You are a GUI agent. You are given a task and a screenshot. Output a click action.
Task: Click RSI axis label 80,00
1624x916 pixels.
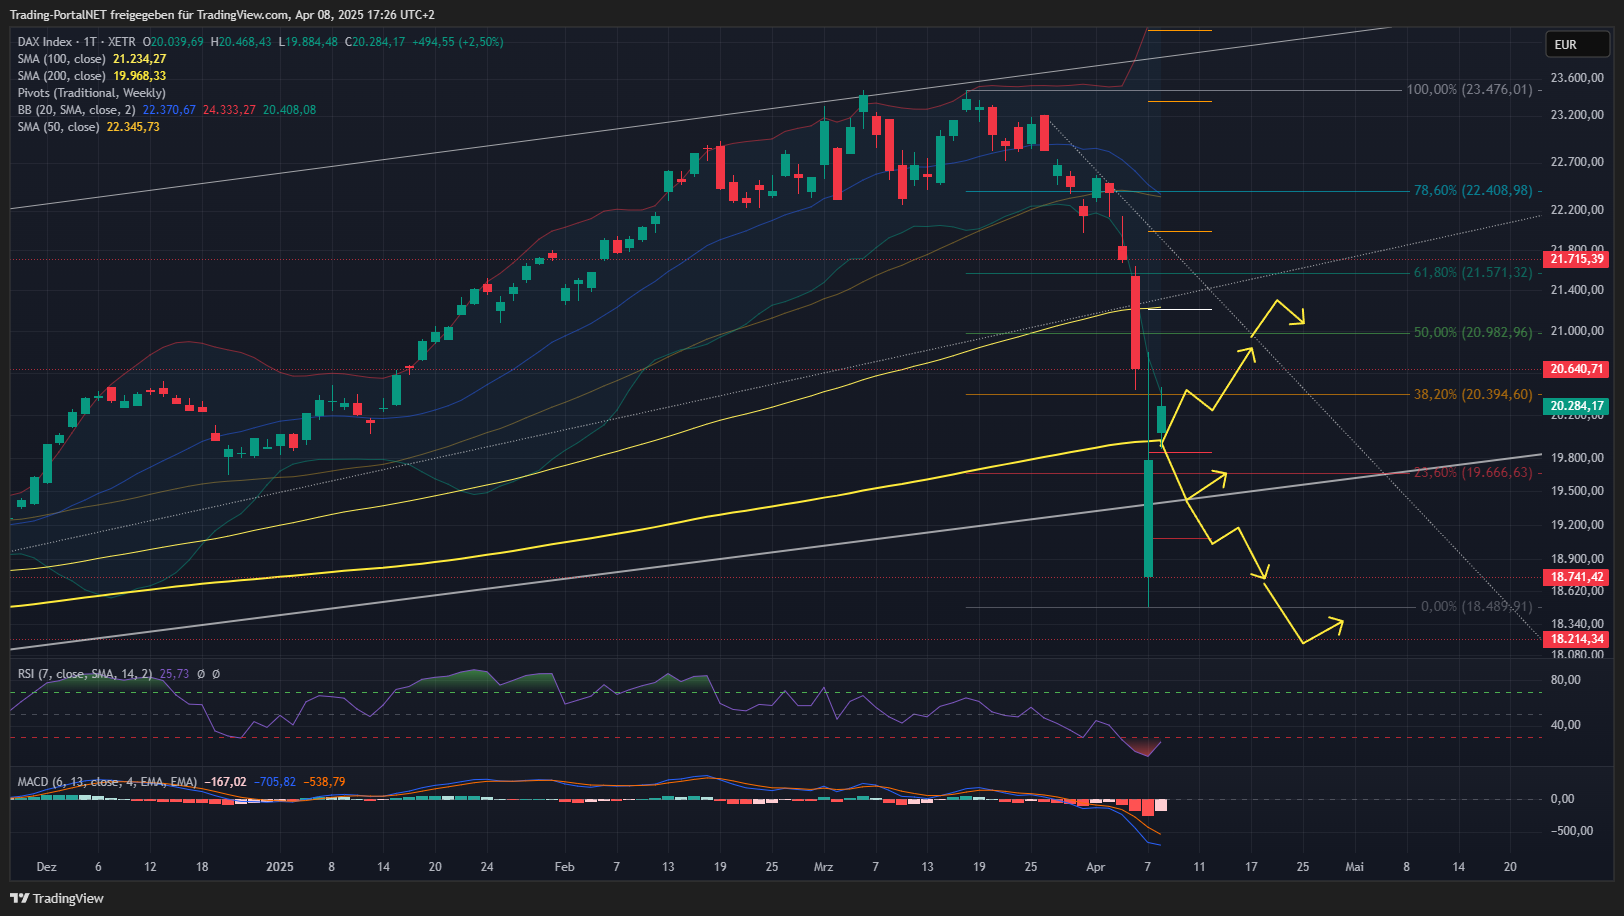point(1565,680)
